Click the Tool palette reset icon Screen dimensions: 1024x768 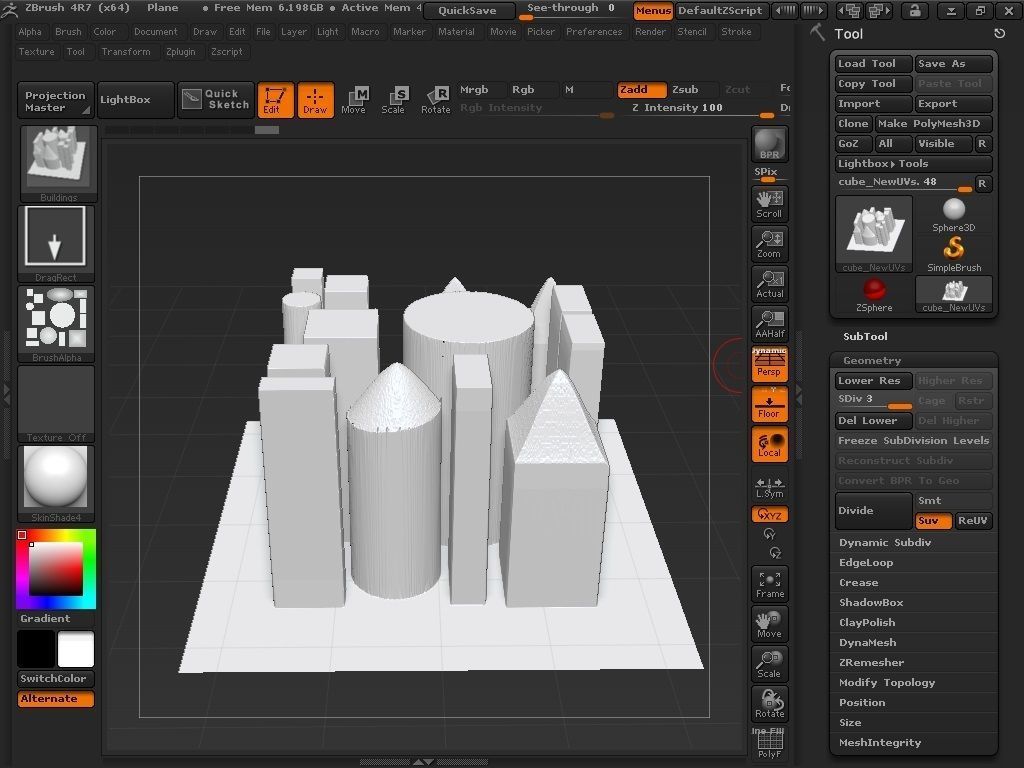pyautogui.click(x=999, y=34)
